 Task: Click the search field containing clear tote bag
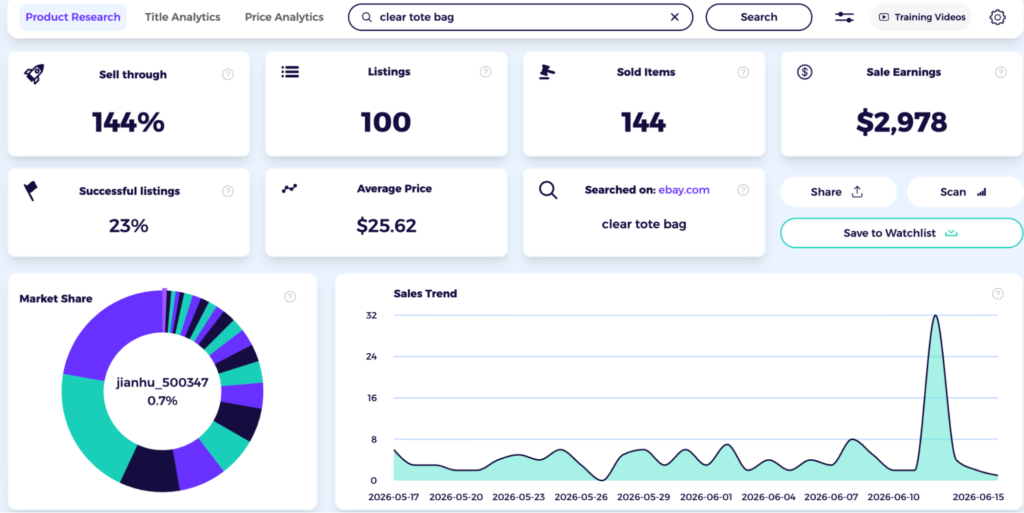tap(520, 17)
